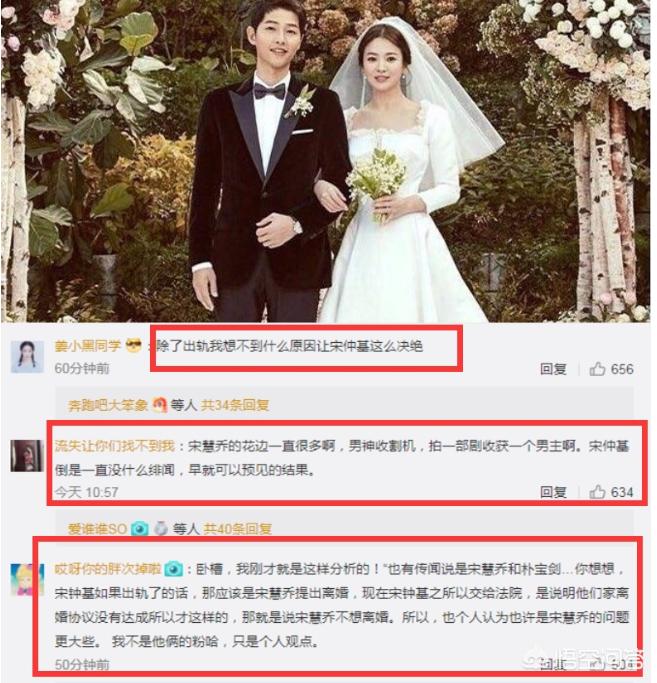The height and width of the screenshot is (683, 657).
Task: Open avatar of 流失让你们找不到我
Action: click(x=27, y=456)
